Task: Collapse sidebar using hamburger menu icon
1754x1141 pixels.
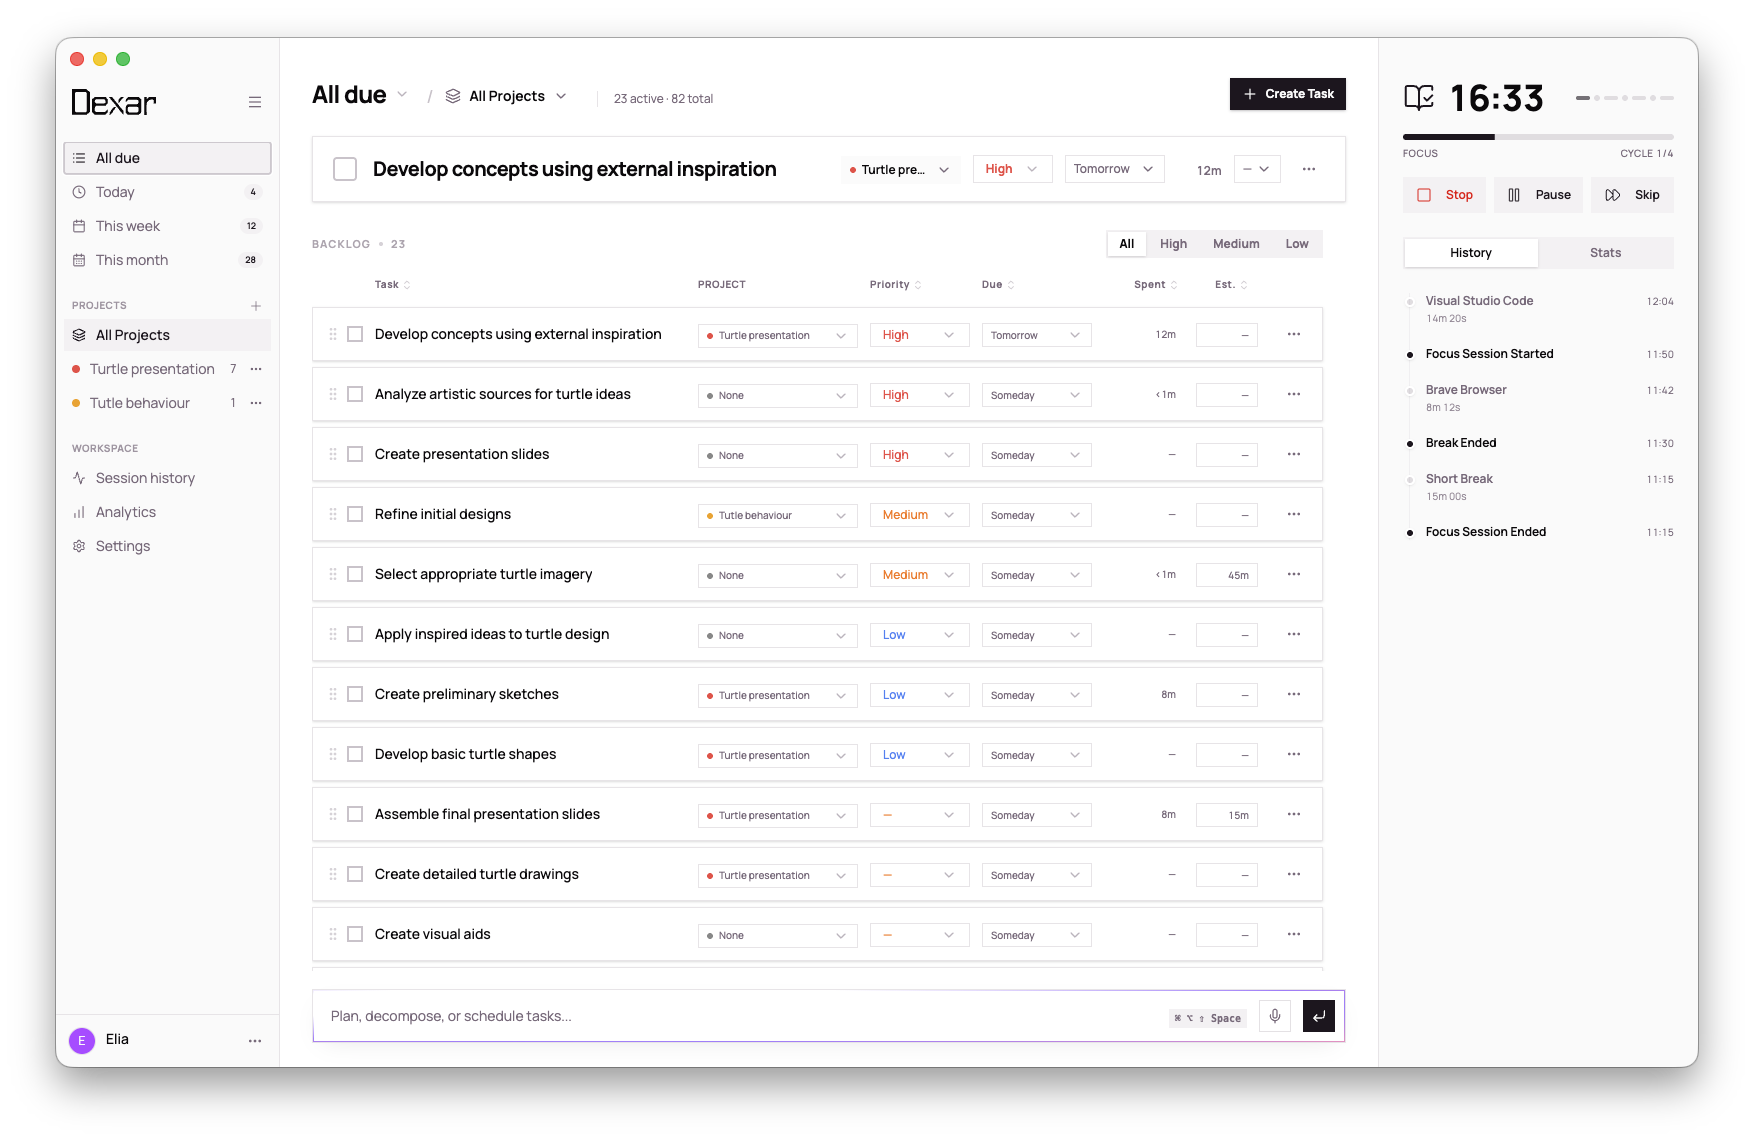Action: pos(255,102)
